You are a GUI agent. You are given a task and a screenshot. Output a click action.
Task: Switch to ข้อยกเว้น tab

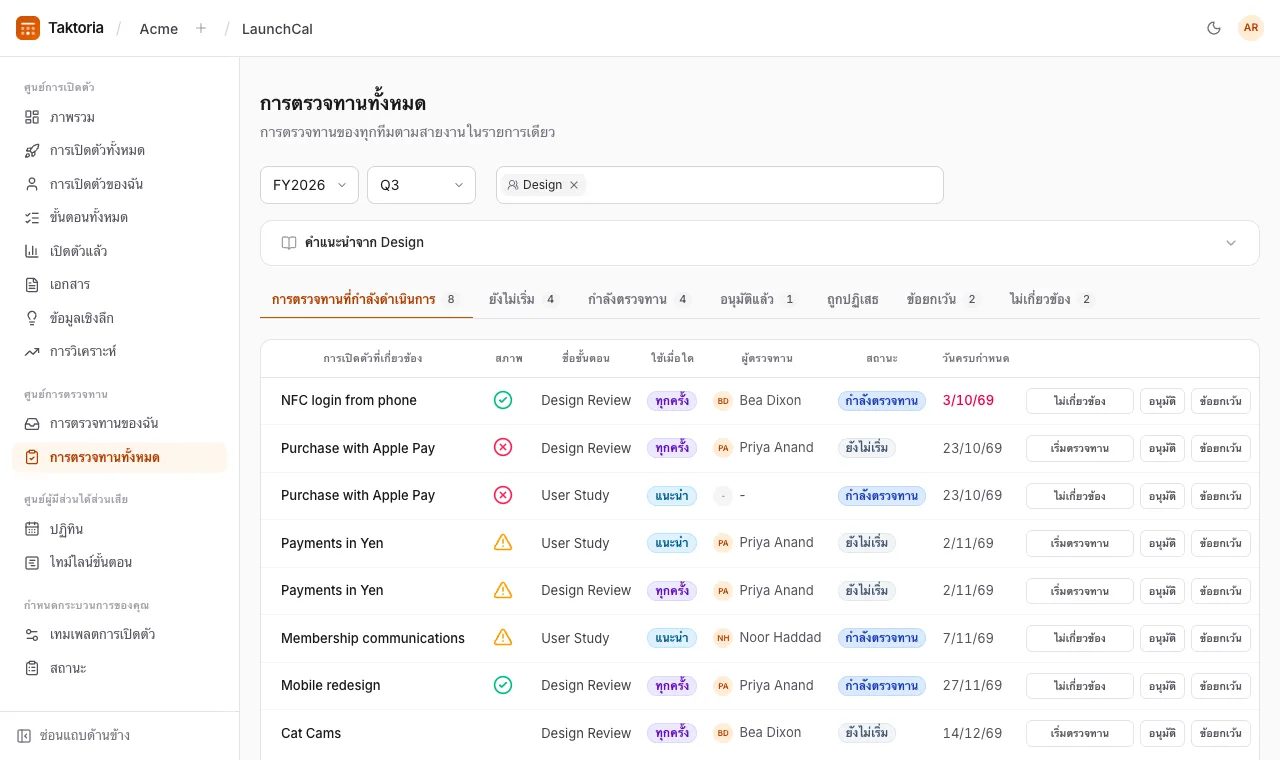click(x=942, y=299)
